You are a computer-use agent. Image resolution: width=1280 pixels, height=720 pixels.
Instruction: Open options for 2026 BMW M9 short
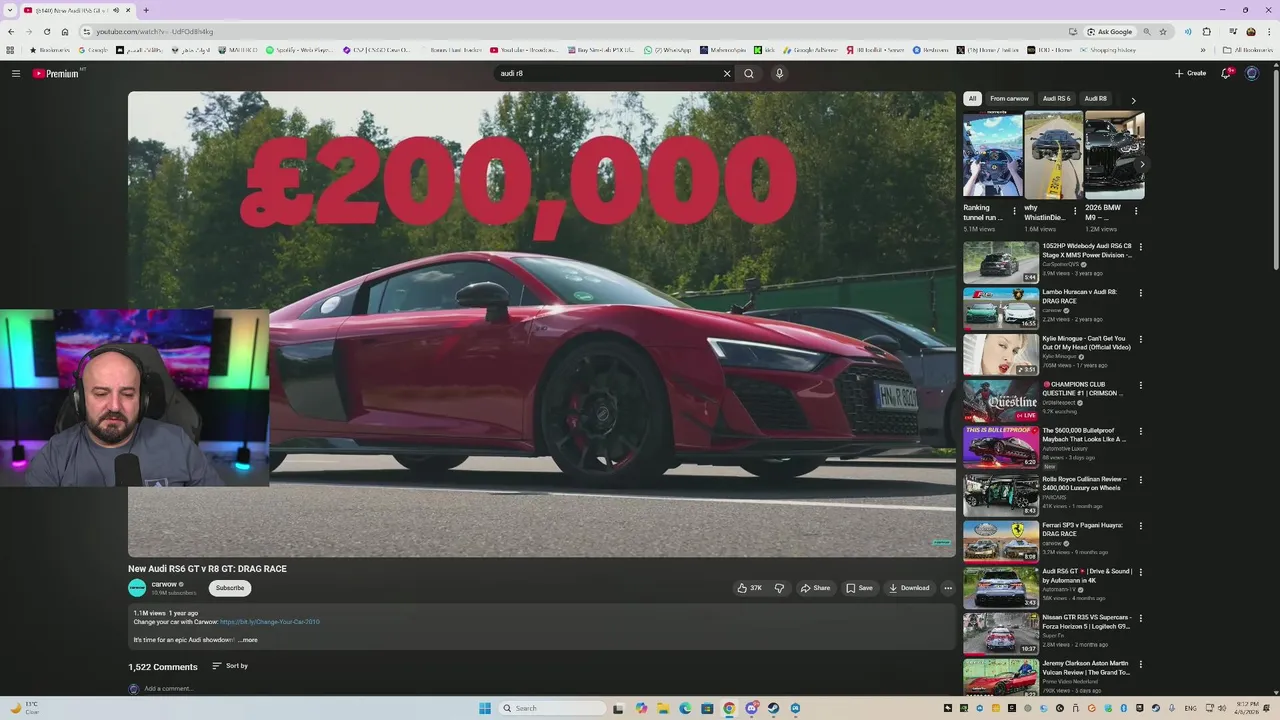point(1135,211)
